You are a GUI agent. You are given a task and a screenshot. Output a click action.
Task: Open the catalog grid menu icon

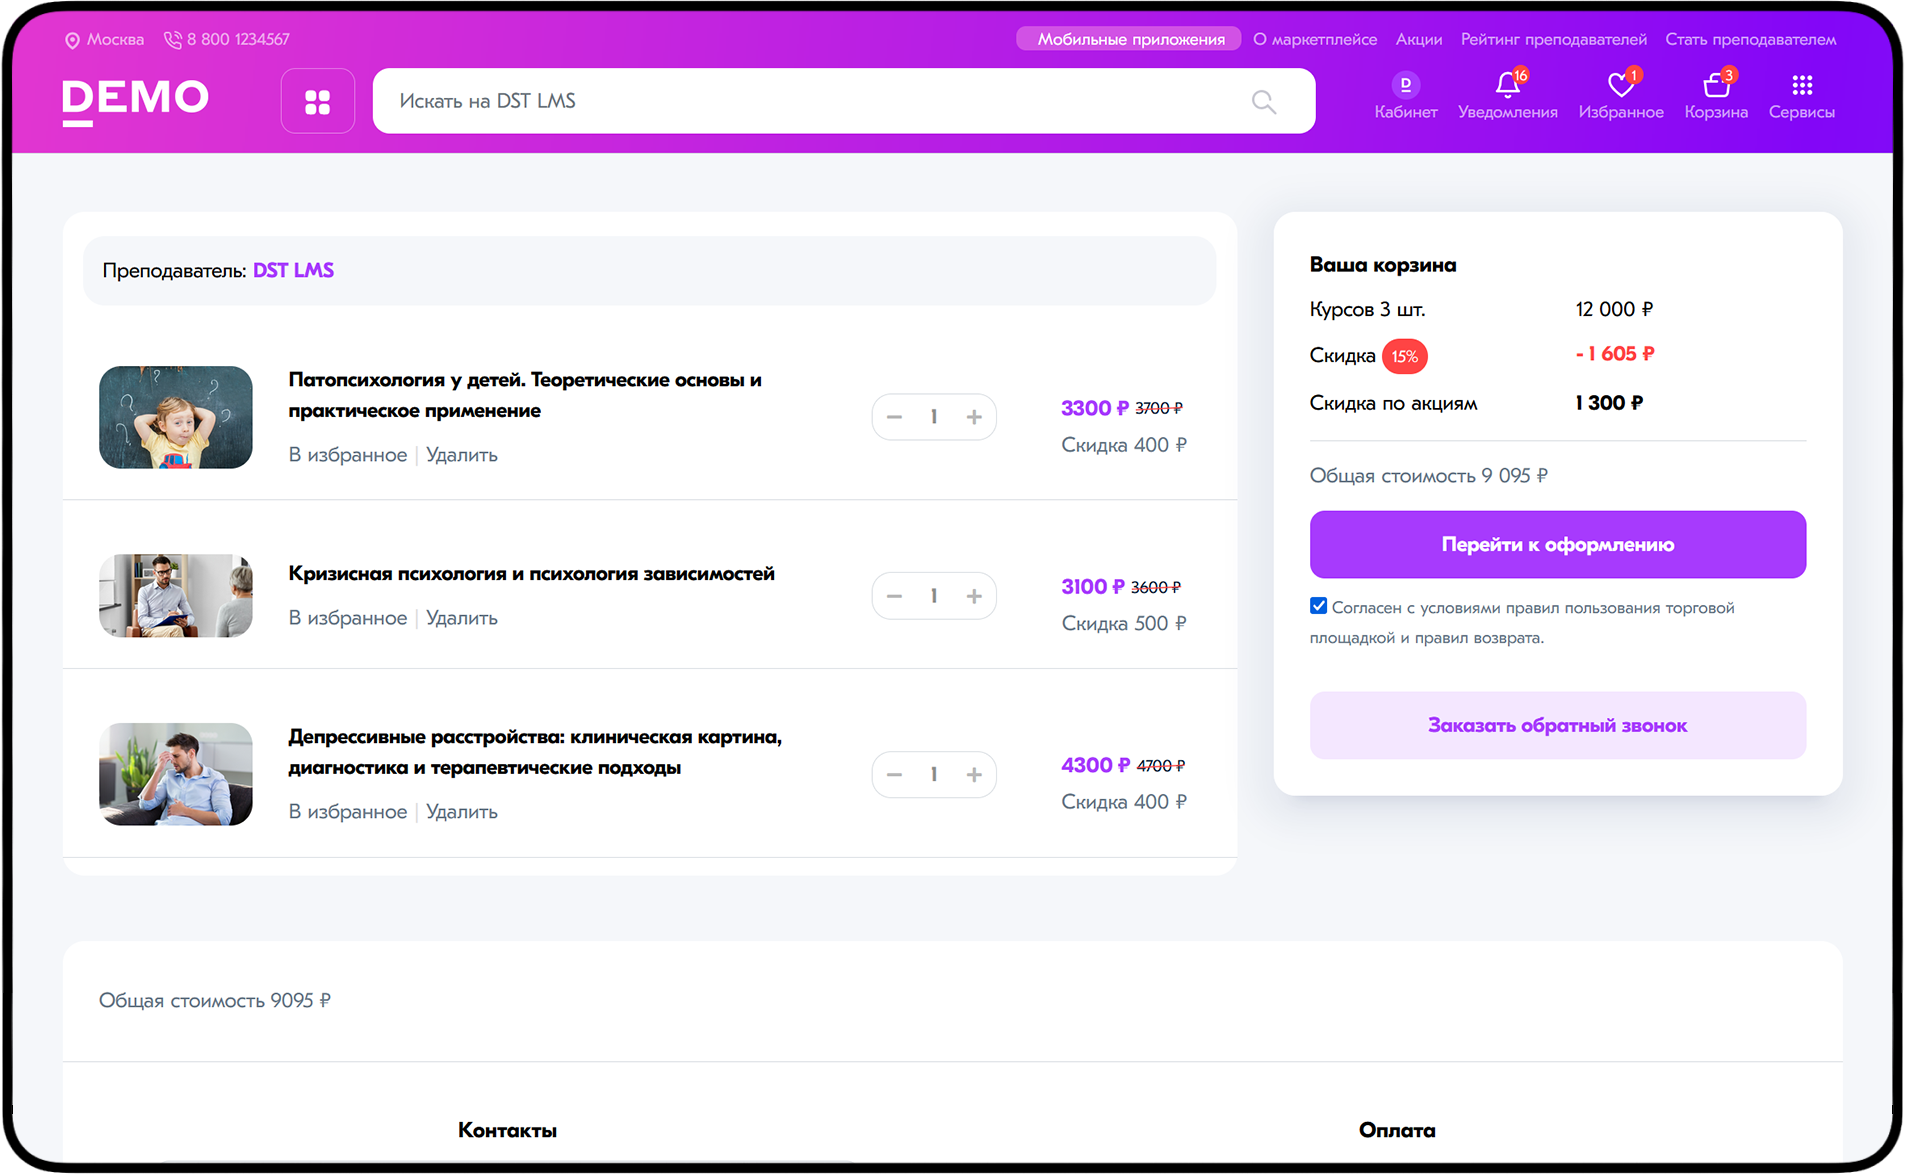click(x=317, y=101)
